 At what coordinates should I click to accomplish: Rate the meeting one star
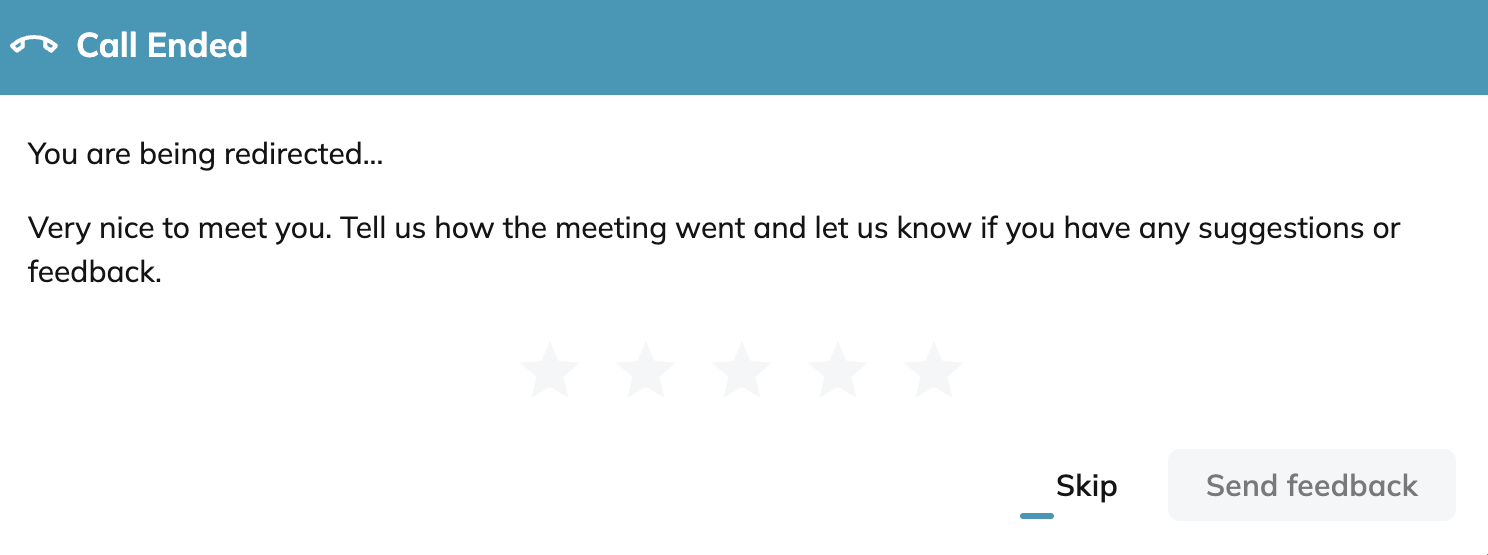click(x=550, y=368)
